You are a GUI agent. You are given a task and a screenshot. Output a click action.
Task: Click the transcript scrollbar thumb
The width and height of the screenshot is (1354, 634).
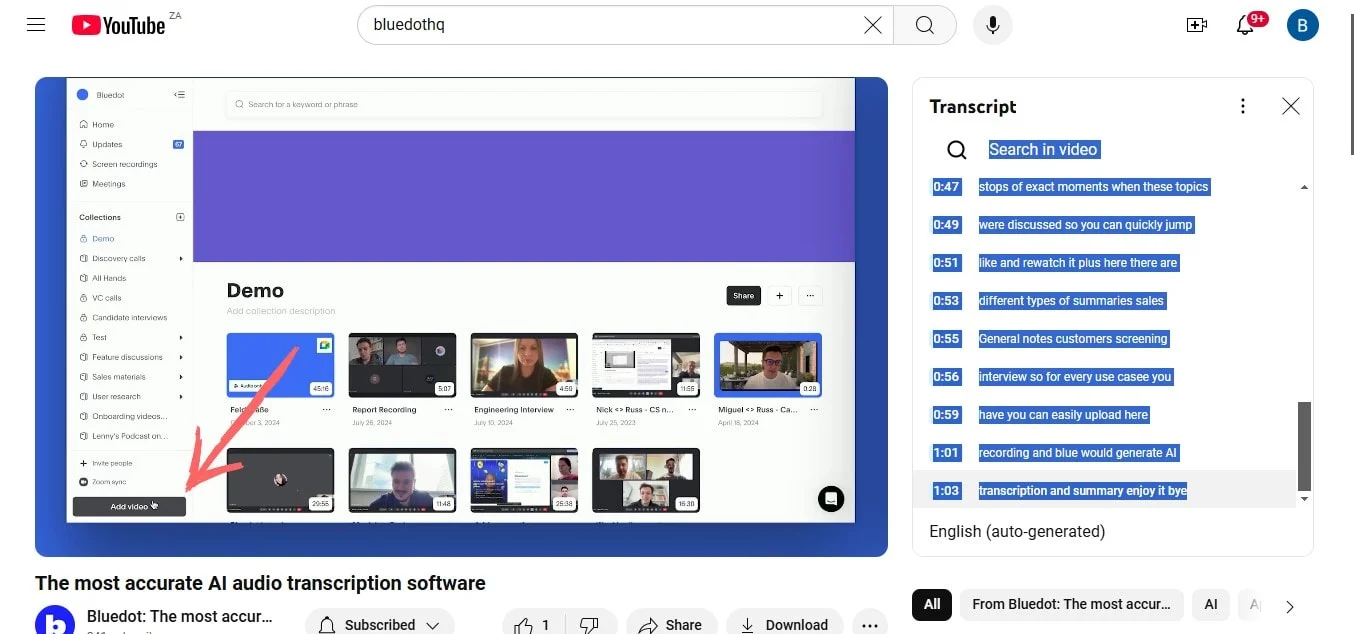point(1304,446)
